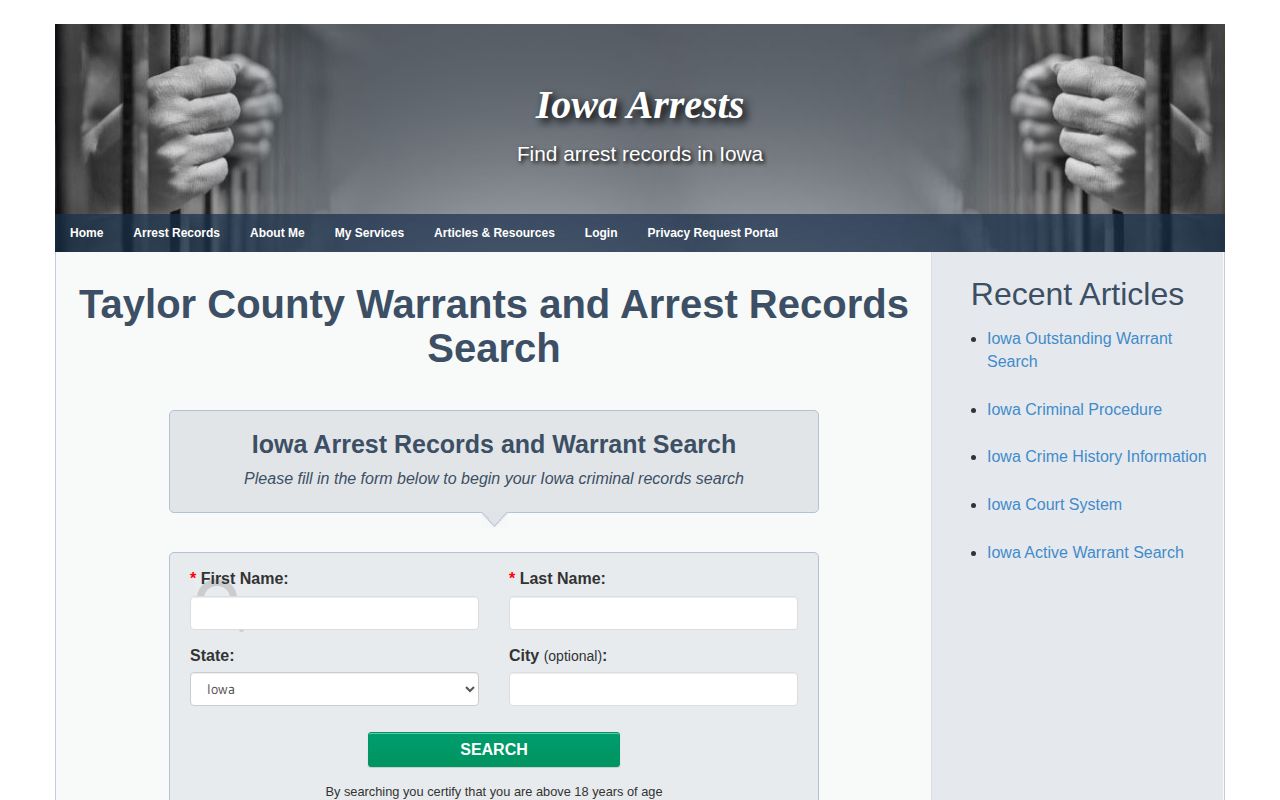
Task: Click the age certification notice text
Action: click(x=494, y=791)
